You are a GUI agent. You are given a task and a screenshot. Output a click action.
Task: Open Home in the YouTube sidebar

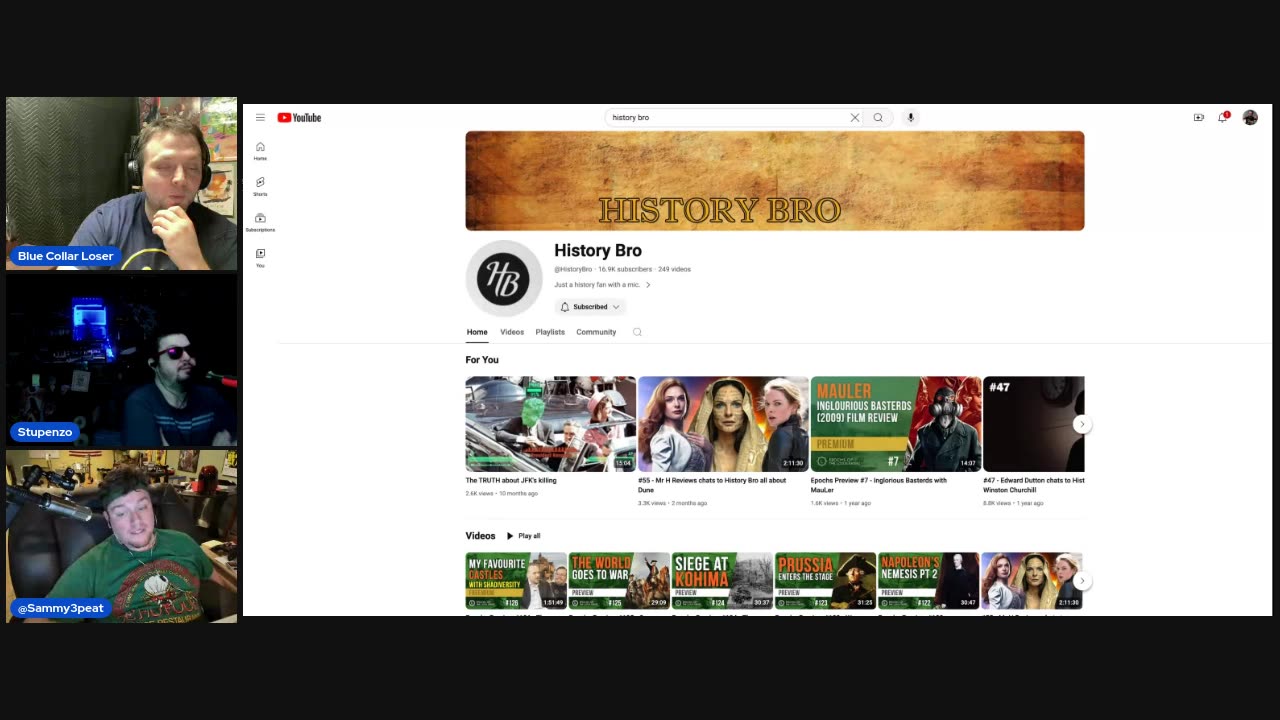click(x=260, y=151)
